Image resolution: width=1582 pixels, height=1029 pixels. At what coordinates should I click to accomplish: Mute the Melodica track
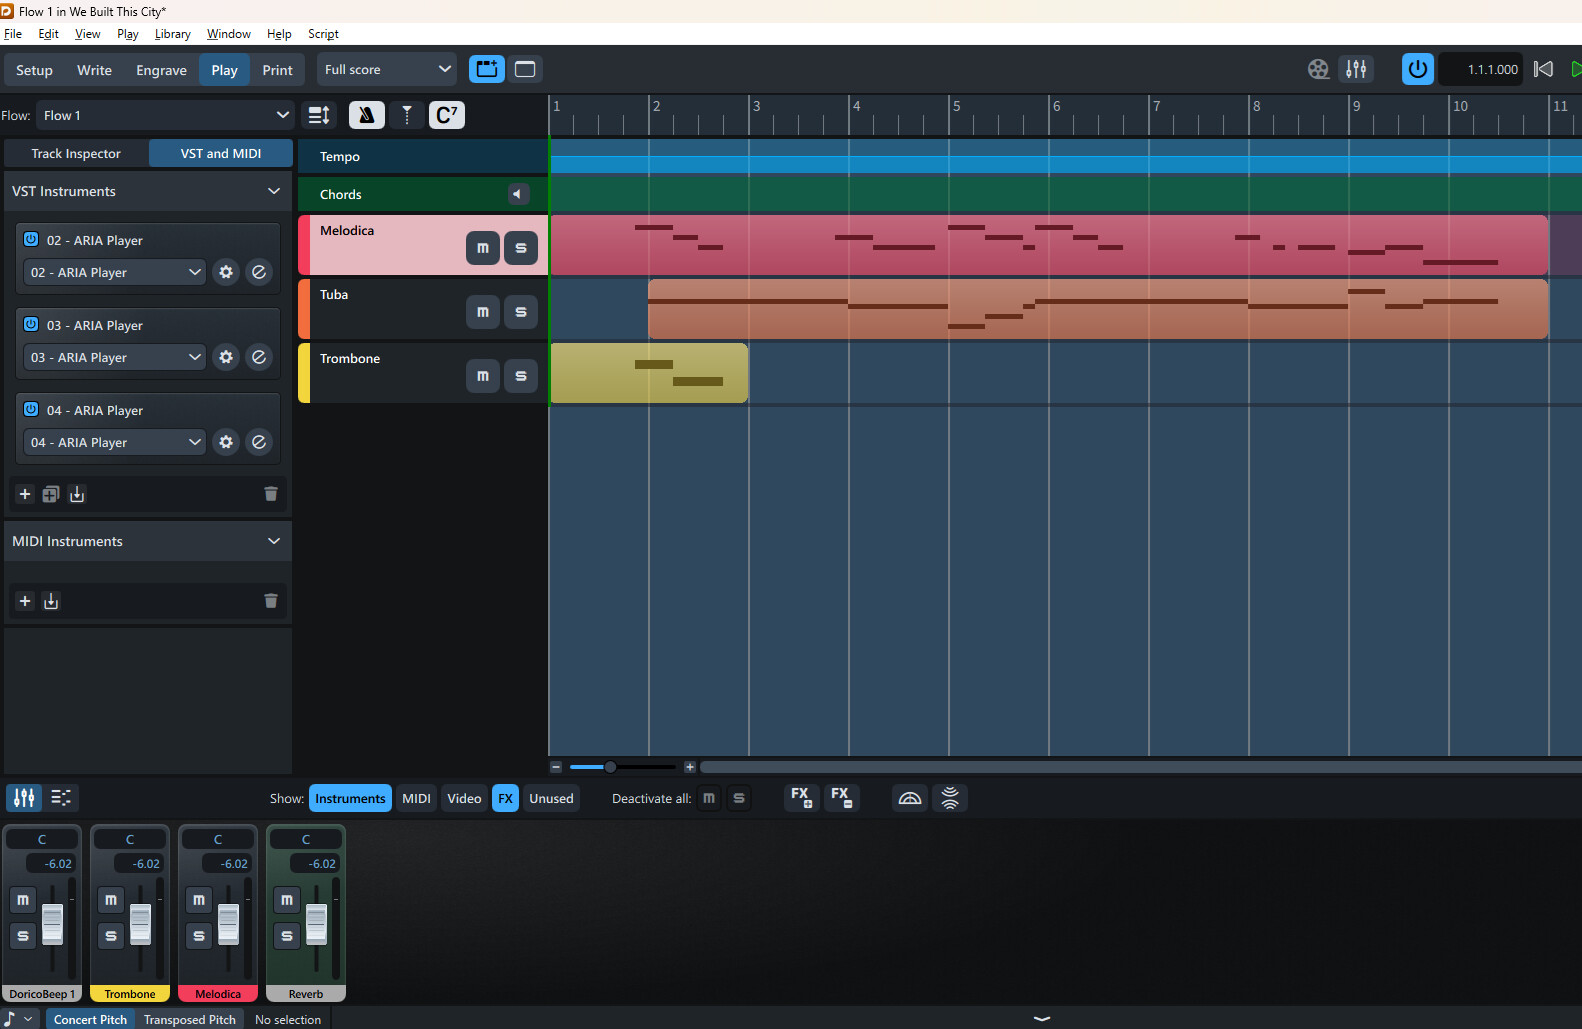483,248
